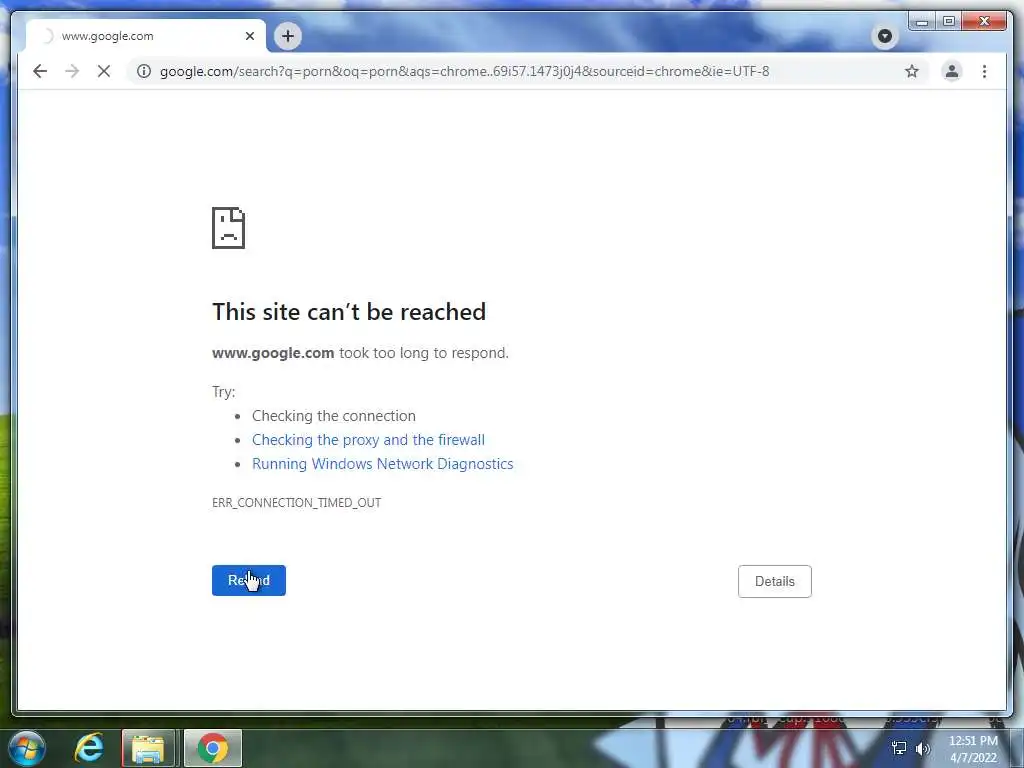This screenshot has height=768, width=1024.
Task: Click the ERR_CONNECTION_TIMED_OUT error code text
Action: click(296, 502)
